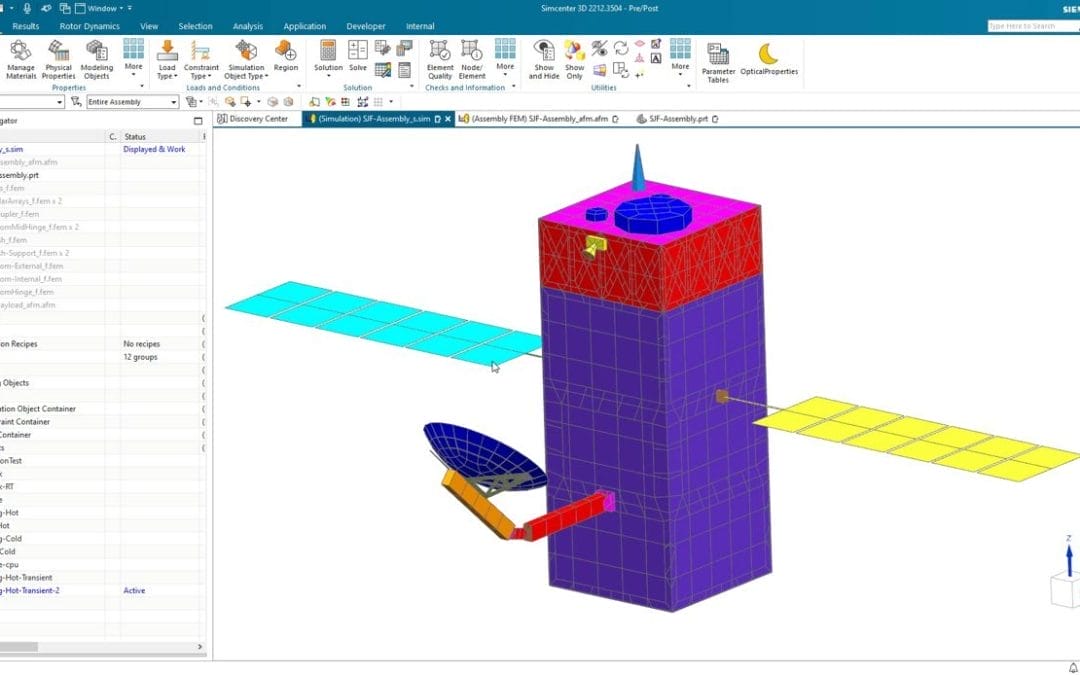Image resolution: width=1080 pixels, height=675 pixels.
Task: Open the Developer tab
Action: click(x=366, y=26)
